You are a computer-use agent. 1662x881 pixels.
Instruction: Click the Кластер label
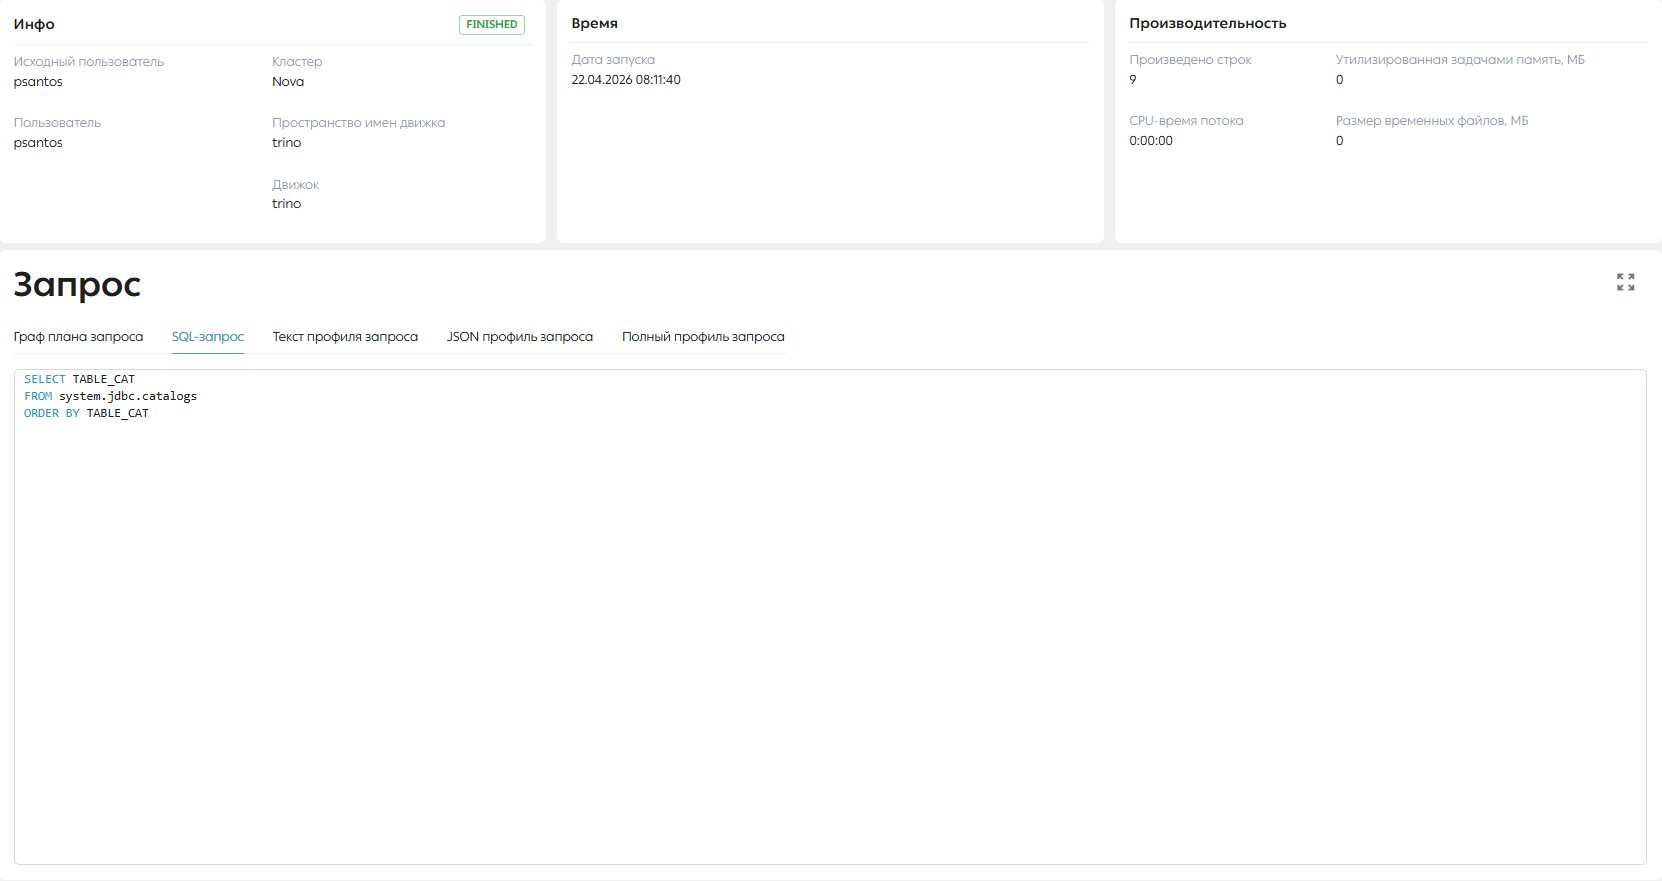[x=297, y=62]
